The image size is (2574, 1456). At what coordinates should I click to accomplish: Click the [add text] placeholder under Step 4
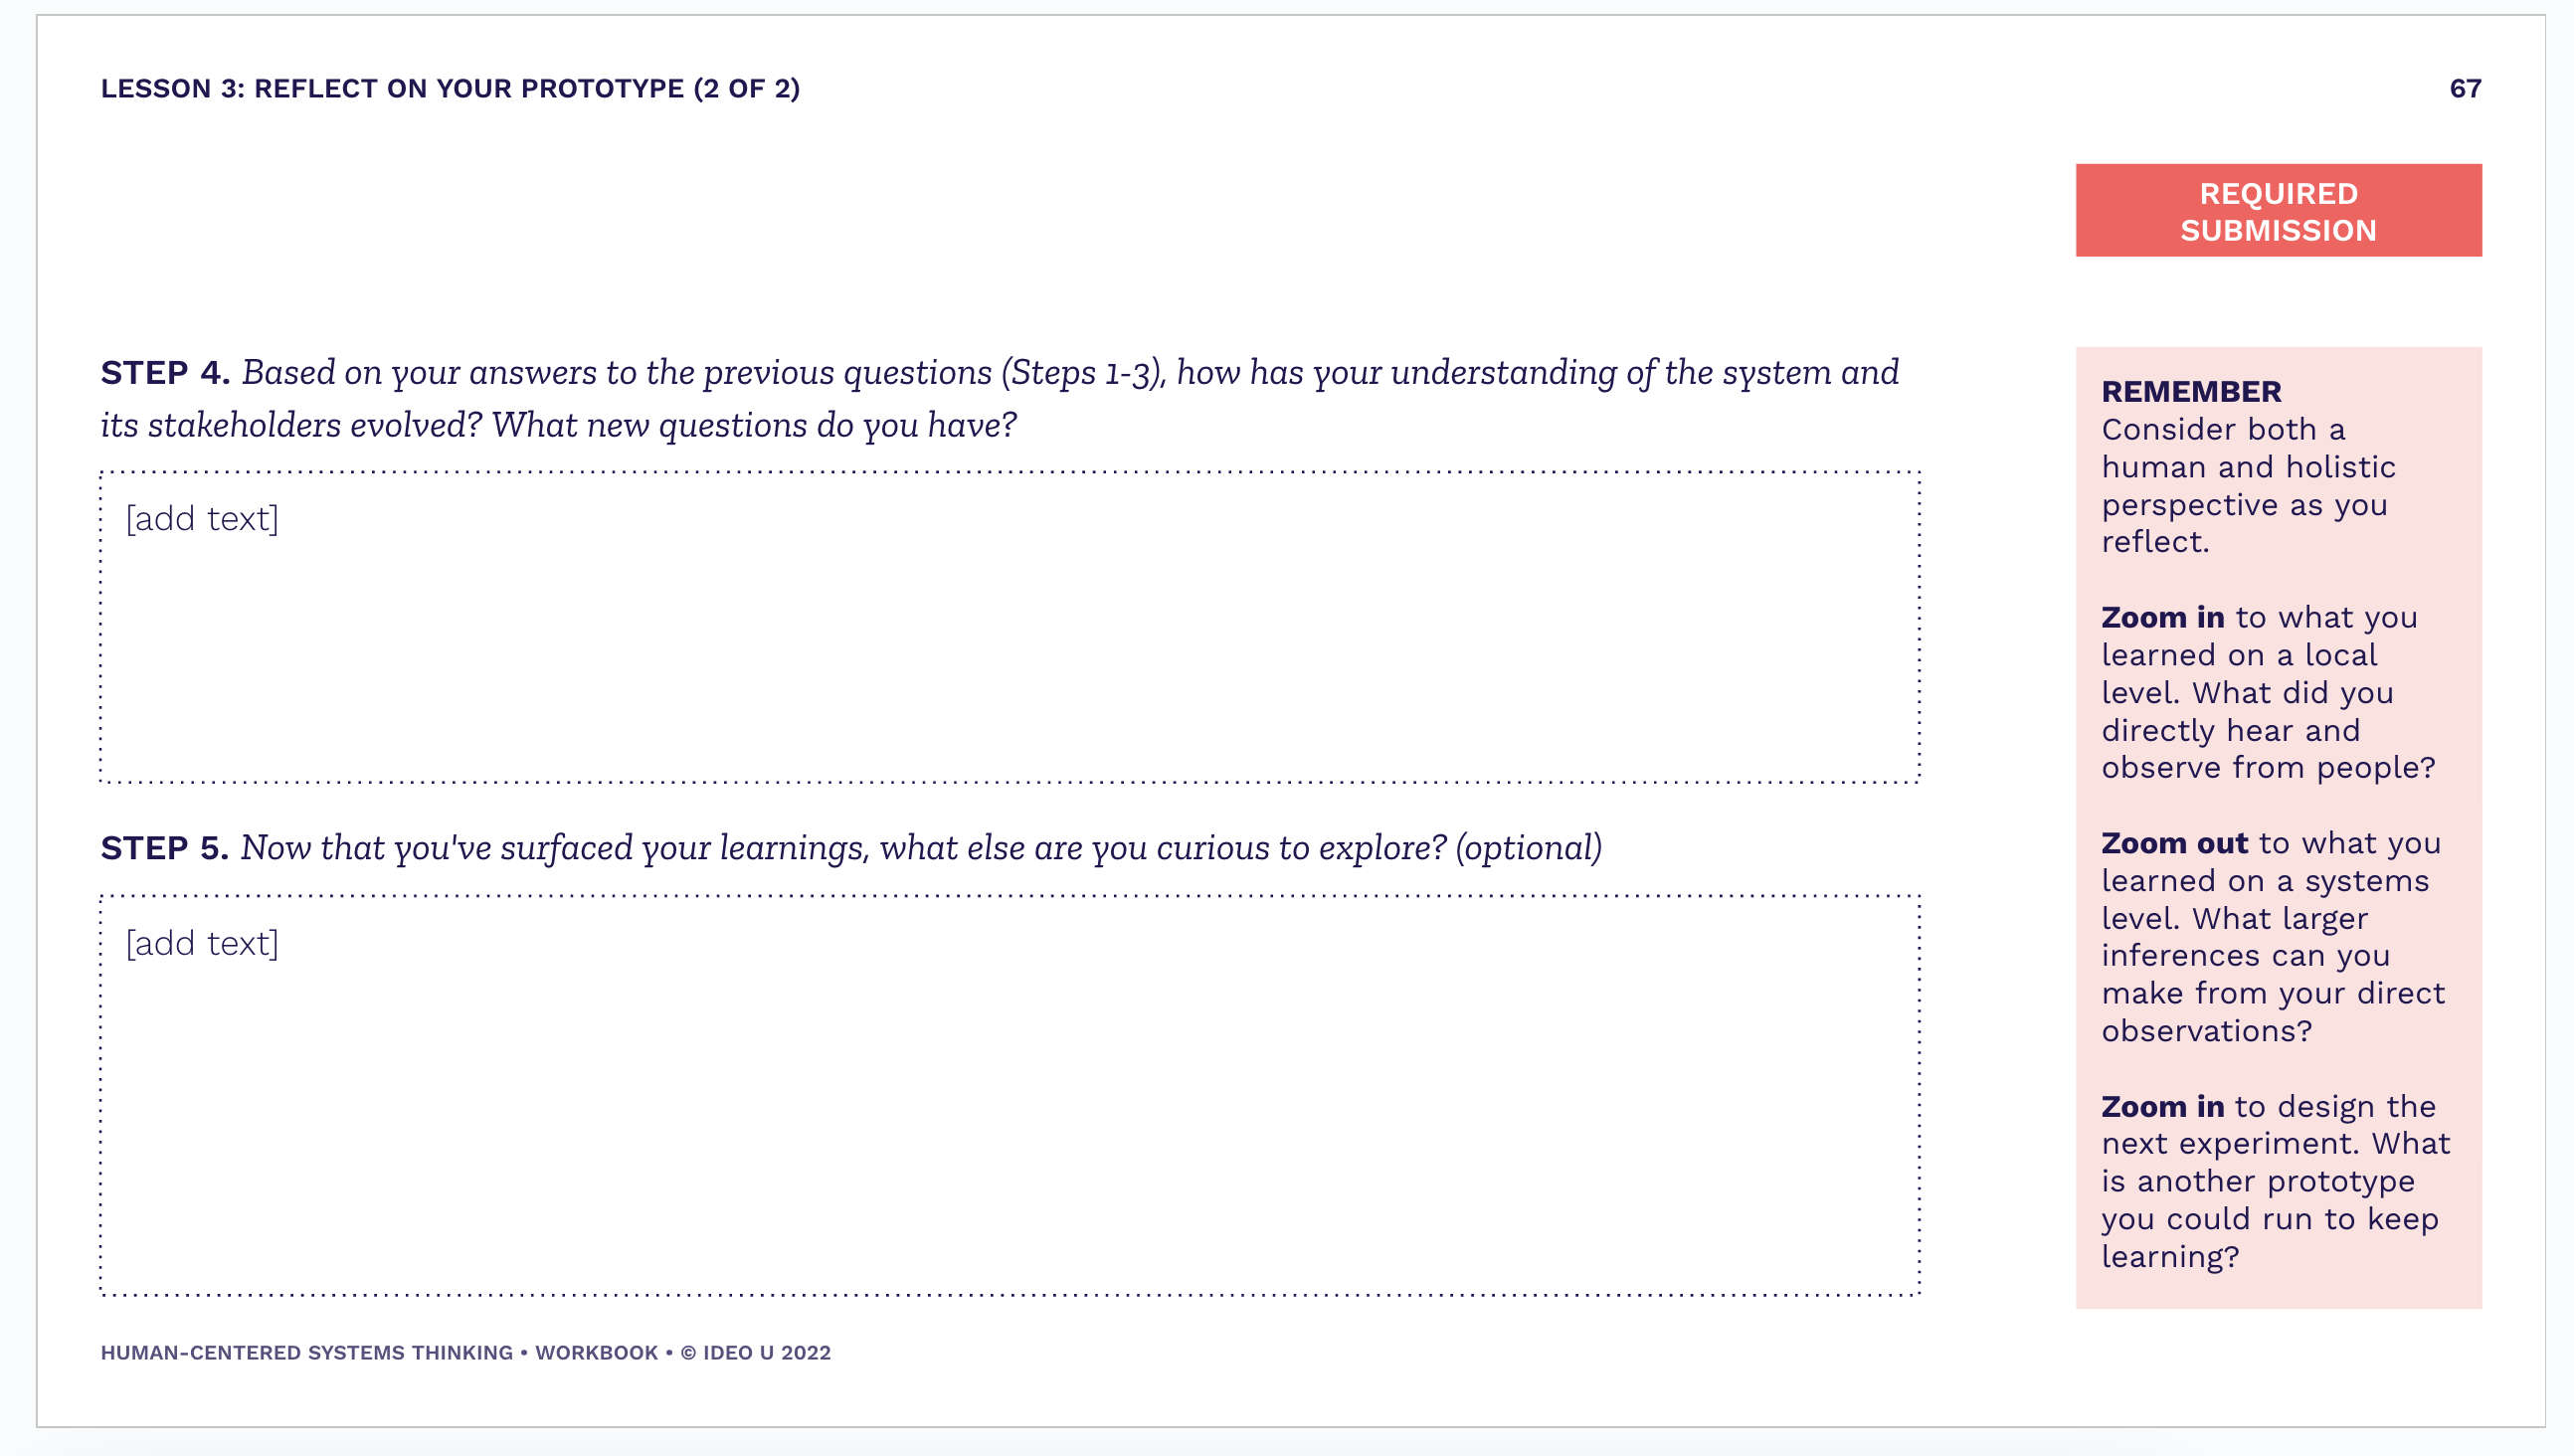[x=202, y=519]
